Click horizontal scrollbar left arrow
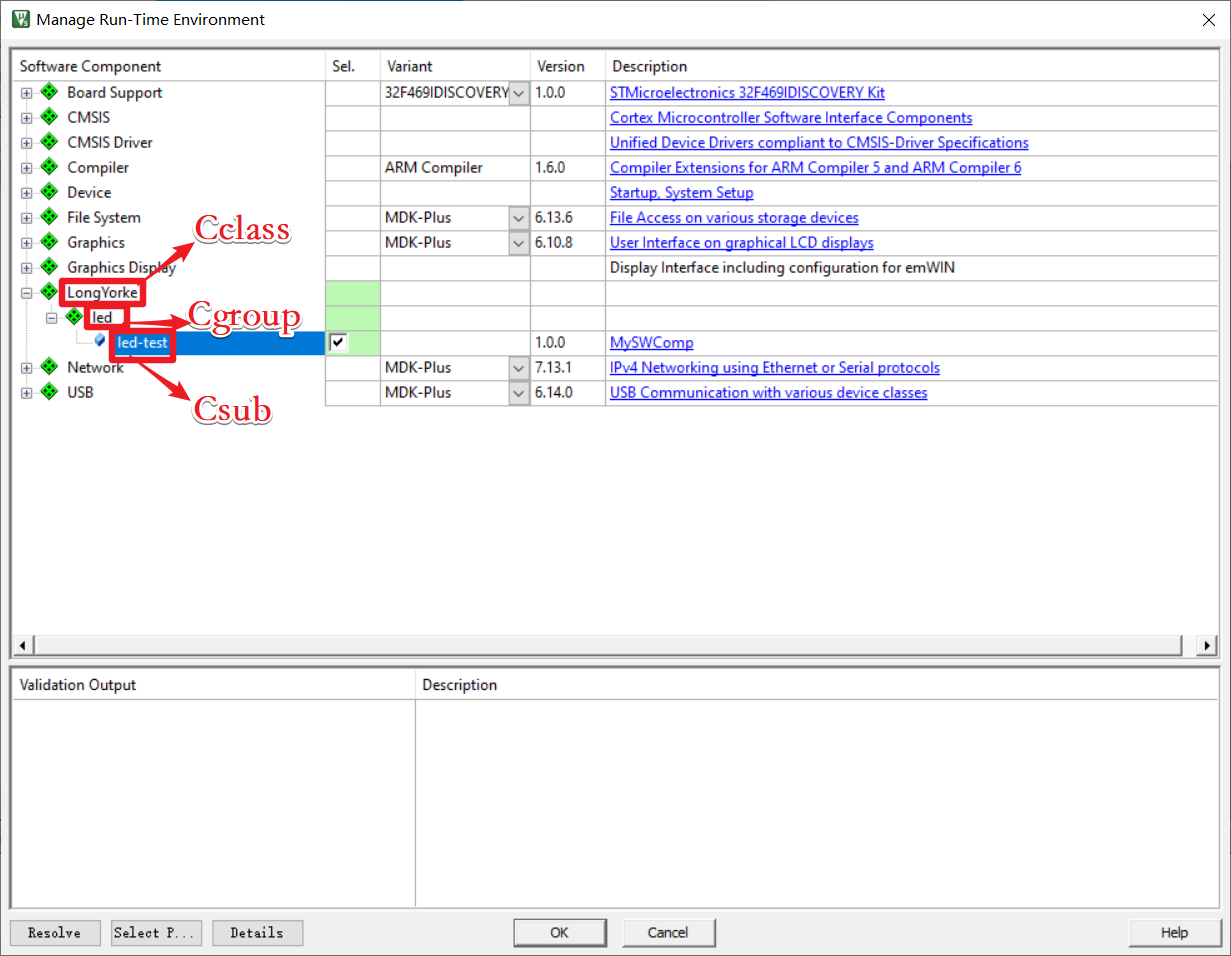Screen dimensions: 1231x956 22,645
